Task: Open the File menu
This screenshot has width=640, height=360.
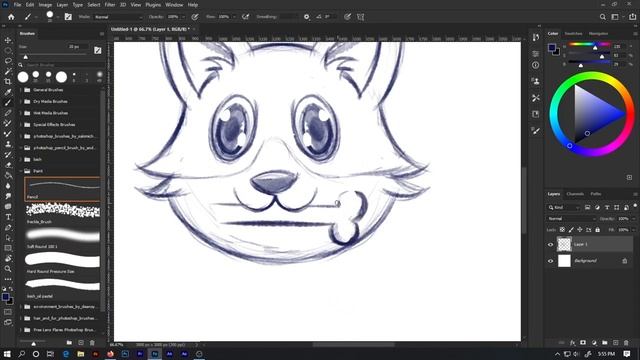Action: point(17,5)
